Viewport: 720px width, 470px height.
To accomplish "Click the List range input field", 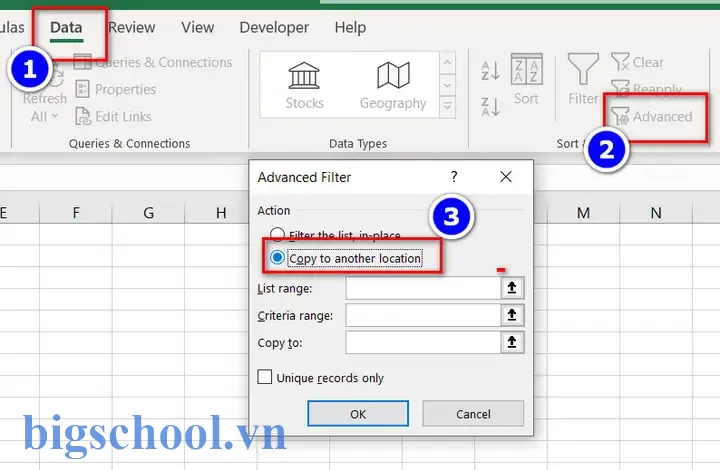I will click(x=423, y=288).
